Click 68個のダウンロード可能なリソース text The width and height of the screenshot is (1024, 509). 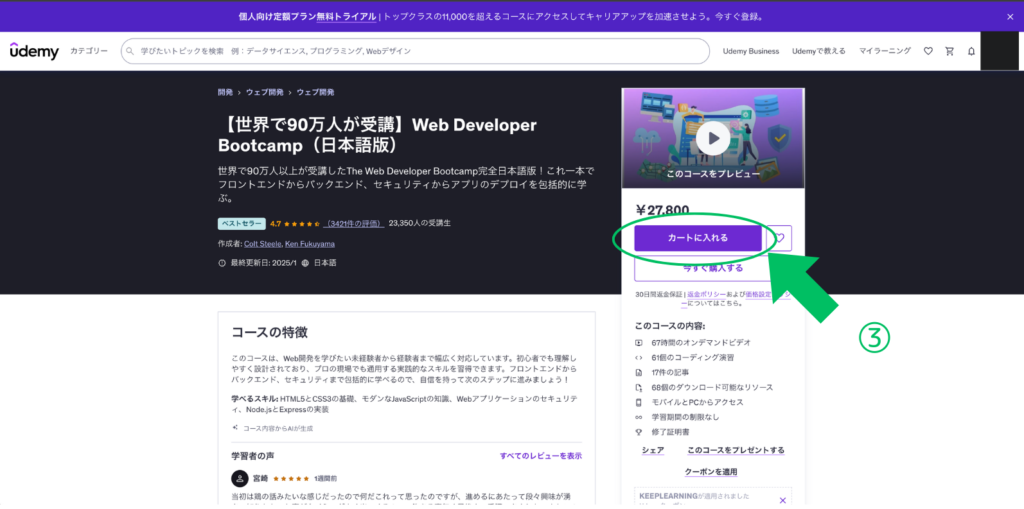[x=712, y=387]
